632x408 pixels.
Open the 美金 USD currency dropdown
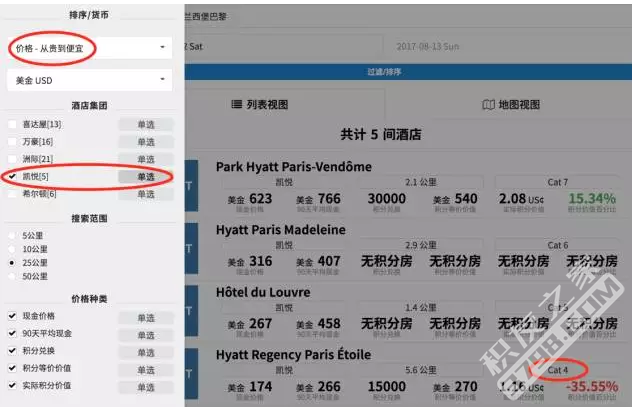pyautogui.click(x=89, y=80)
